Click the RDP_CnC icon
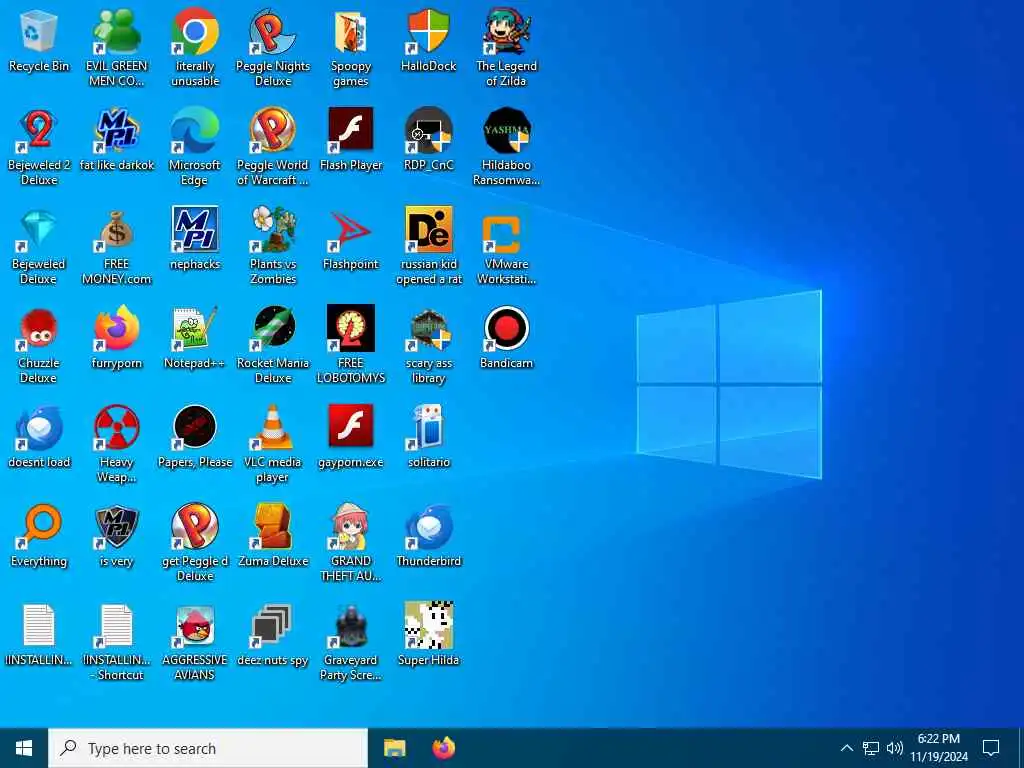This screenshot has width=1024, height=768. 428,131
